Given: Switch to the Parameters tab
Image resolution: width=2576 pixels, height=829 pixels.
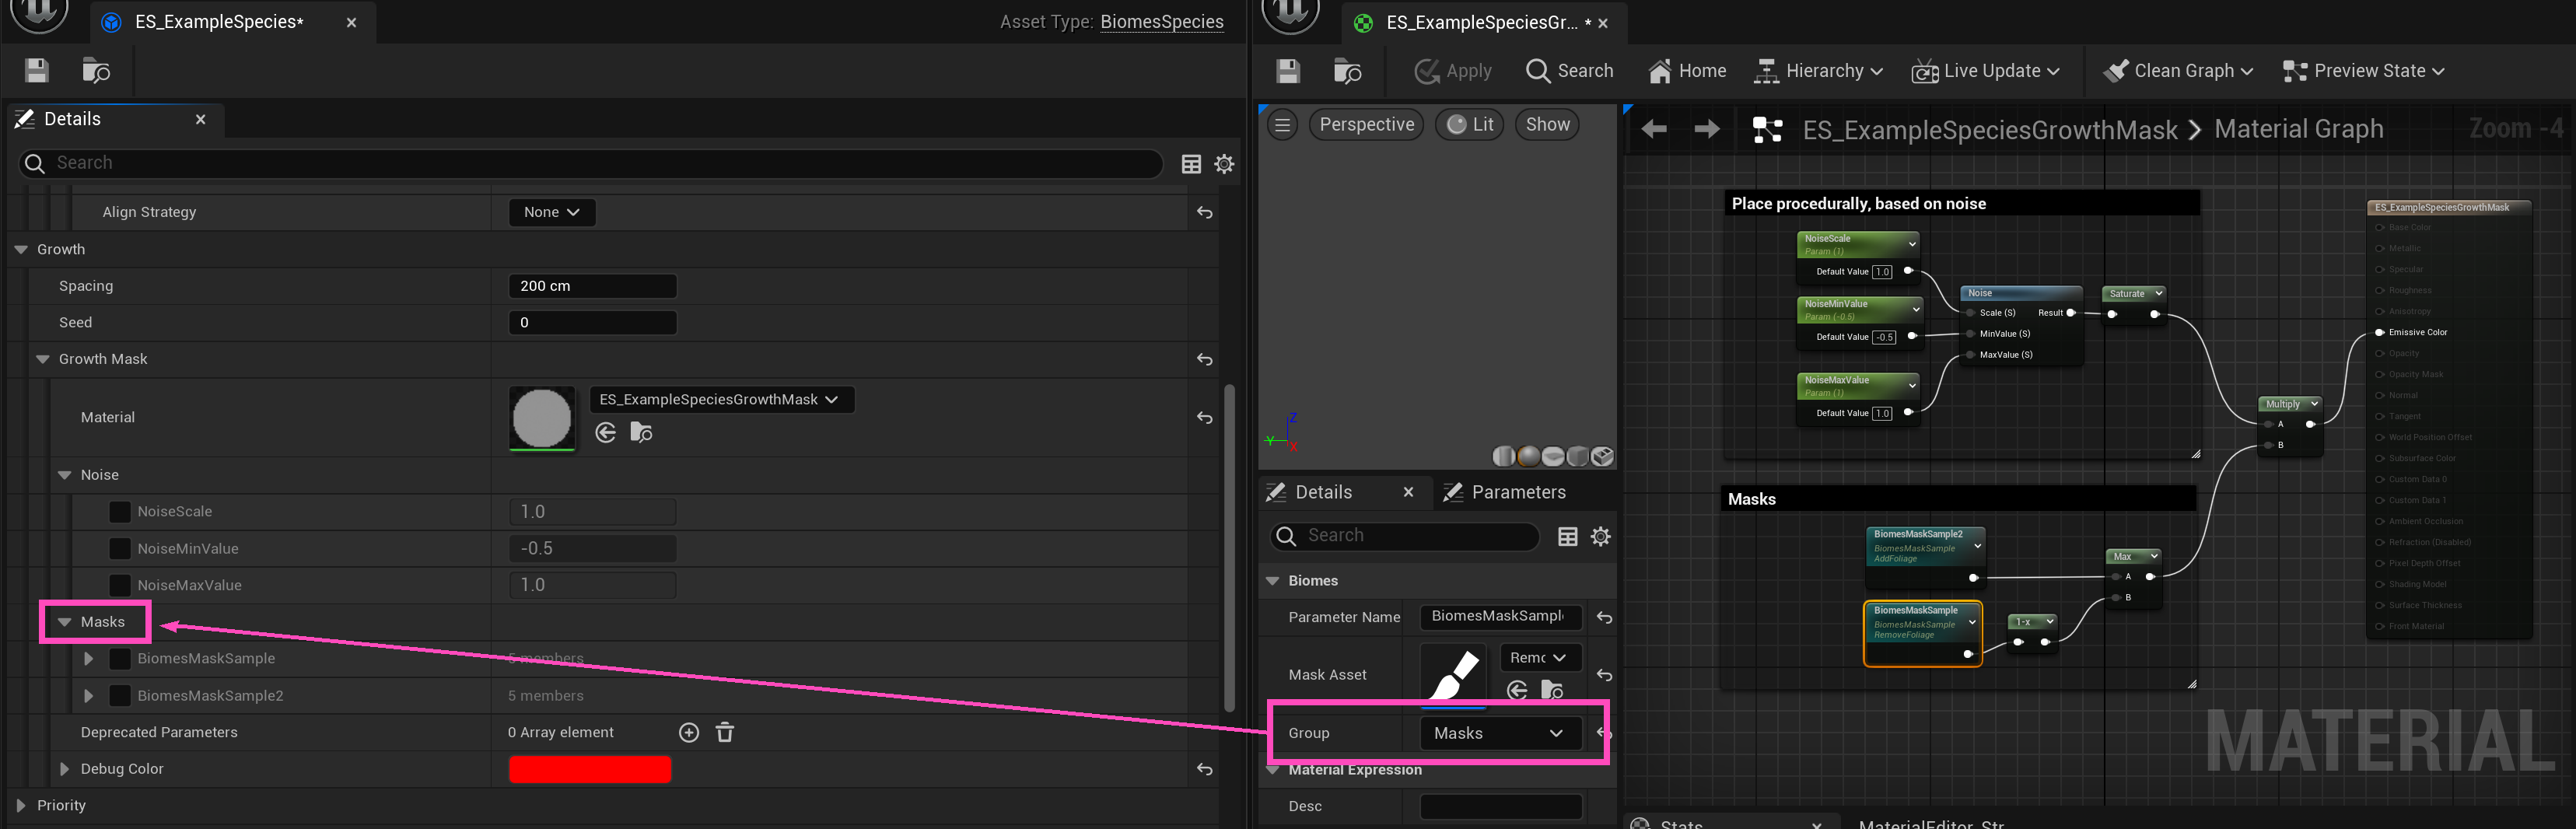Looking at the screenshot, I should pos(1506,492).
